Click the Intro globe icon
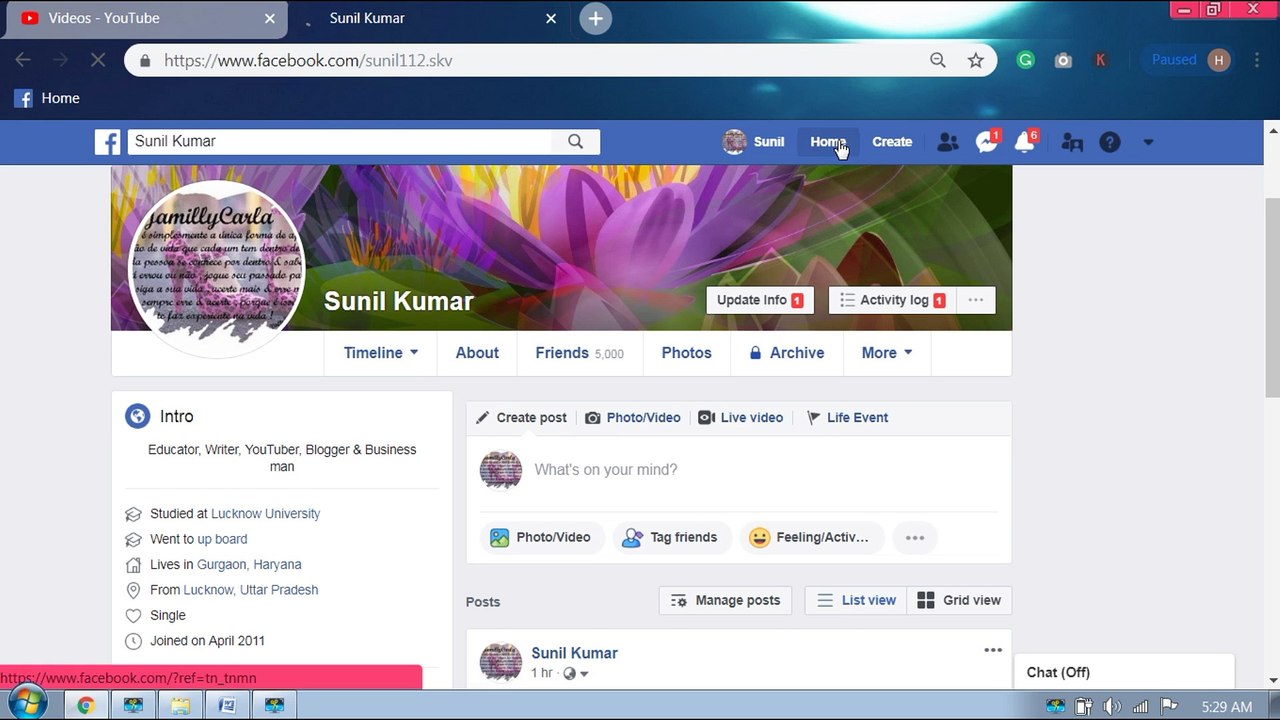Image resolution: width=1280 pixels, height=720 pixels. click(x=137, y=416)
